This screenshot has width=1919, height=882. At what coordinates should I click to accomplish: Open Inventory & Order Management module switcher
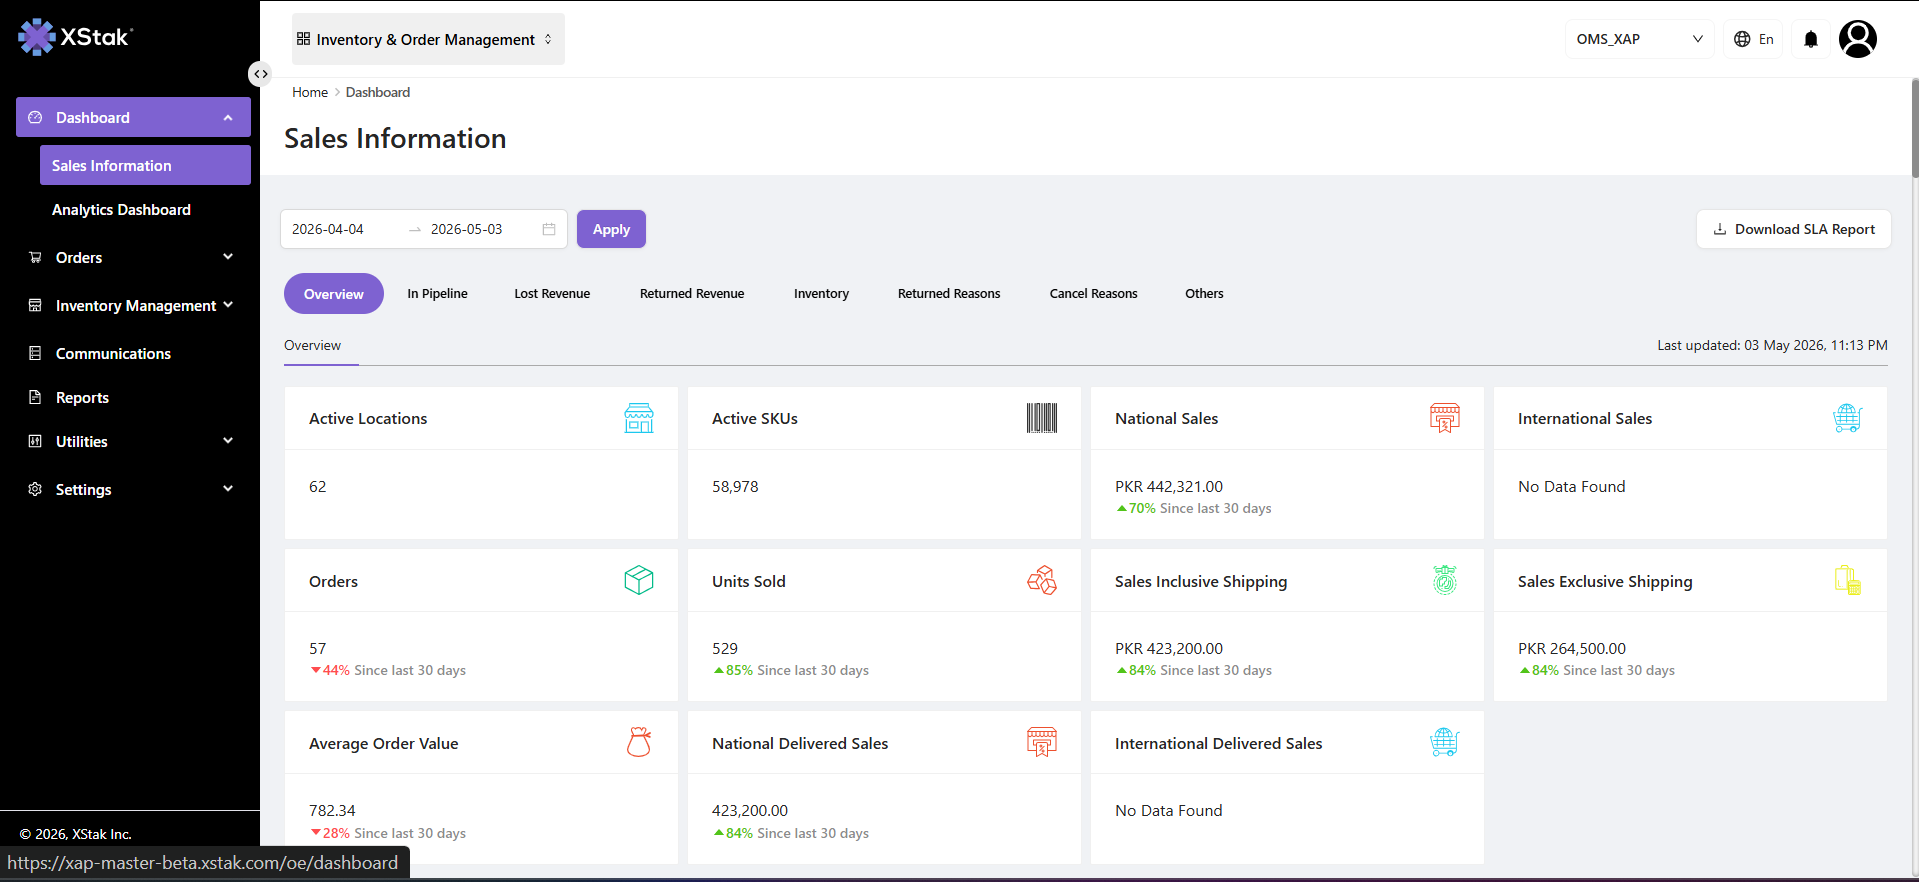click(428, 39)
